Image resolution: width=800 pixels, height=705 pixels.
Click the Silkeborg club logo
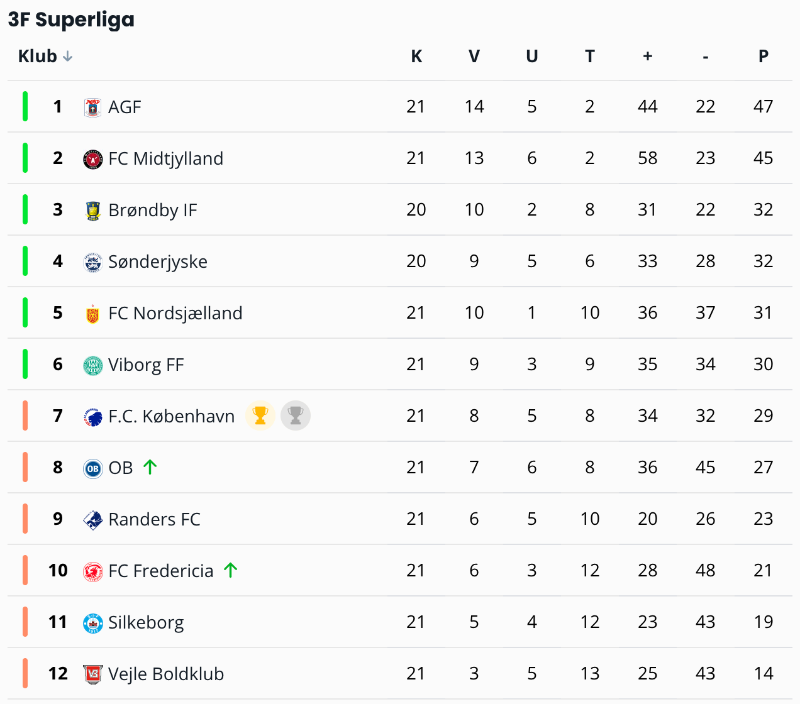93,622
